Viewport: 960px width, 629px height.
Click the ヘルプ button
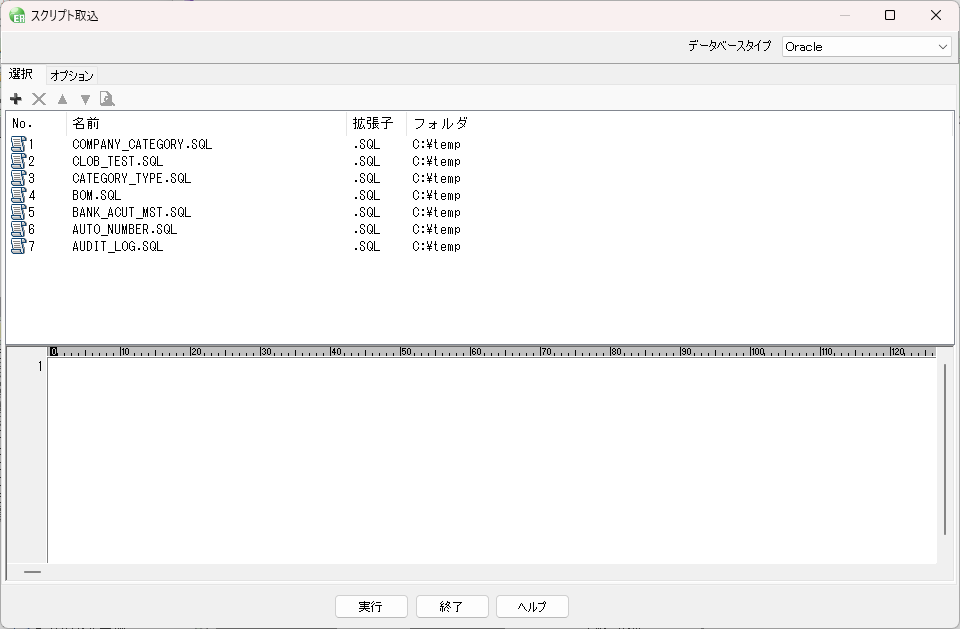point(532,606)
